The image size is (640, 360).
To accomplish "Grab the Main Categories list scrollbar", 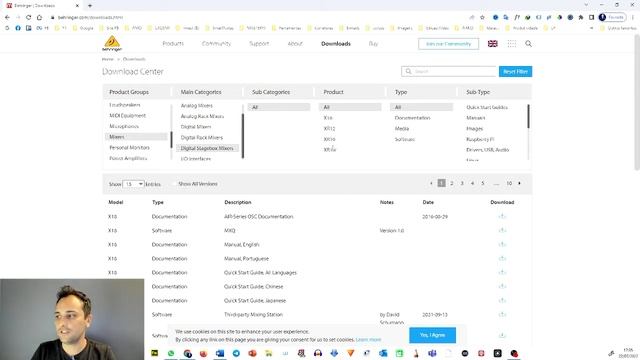I will coord(243,136).
